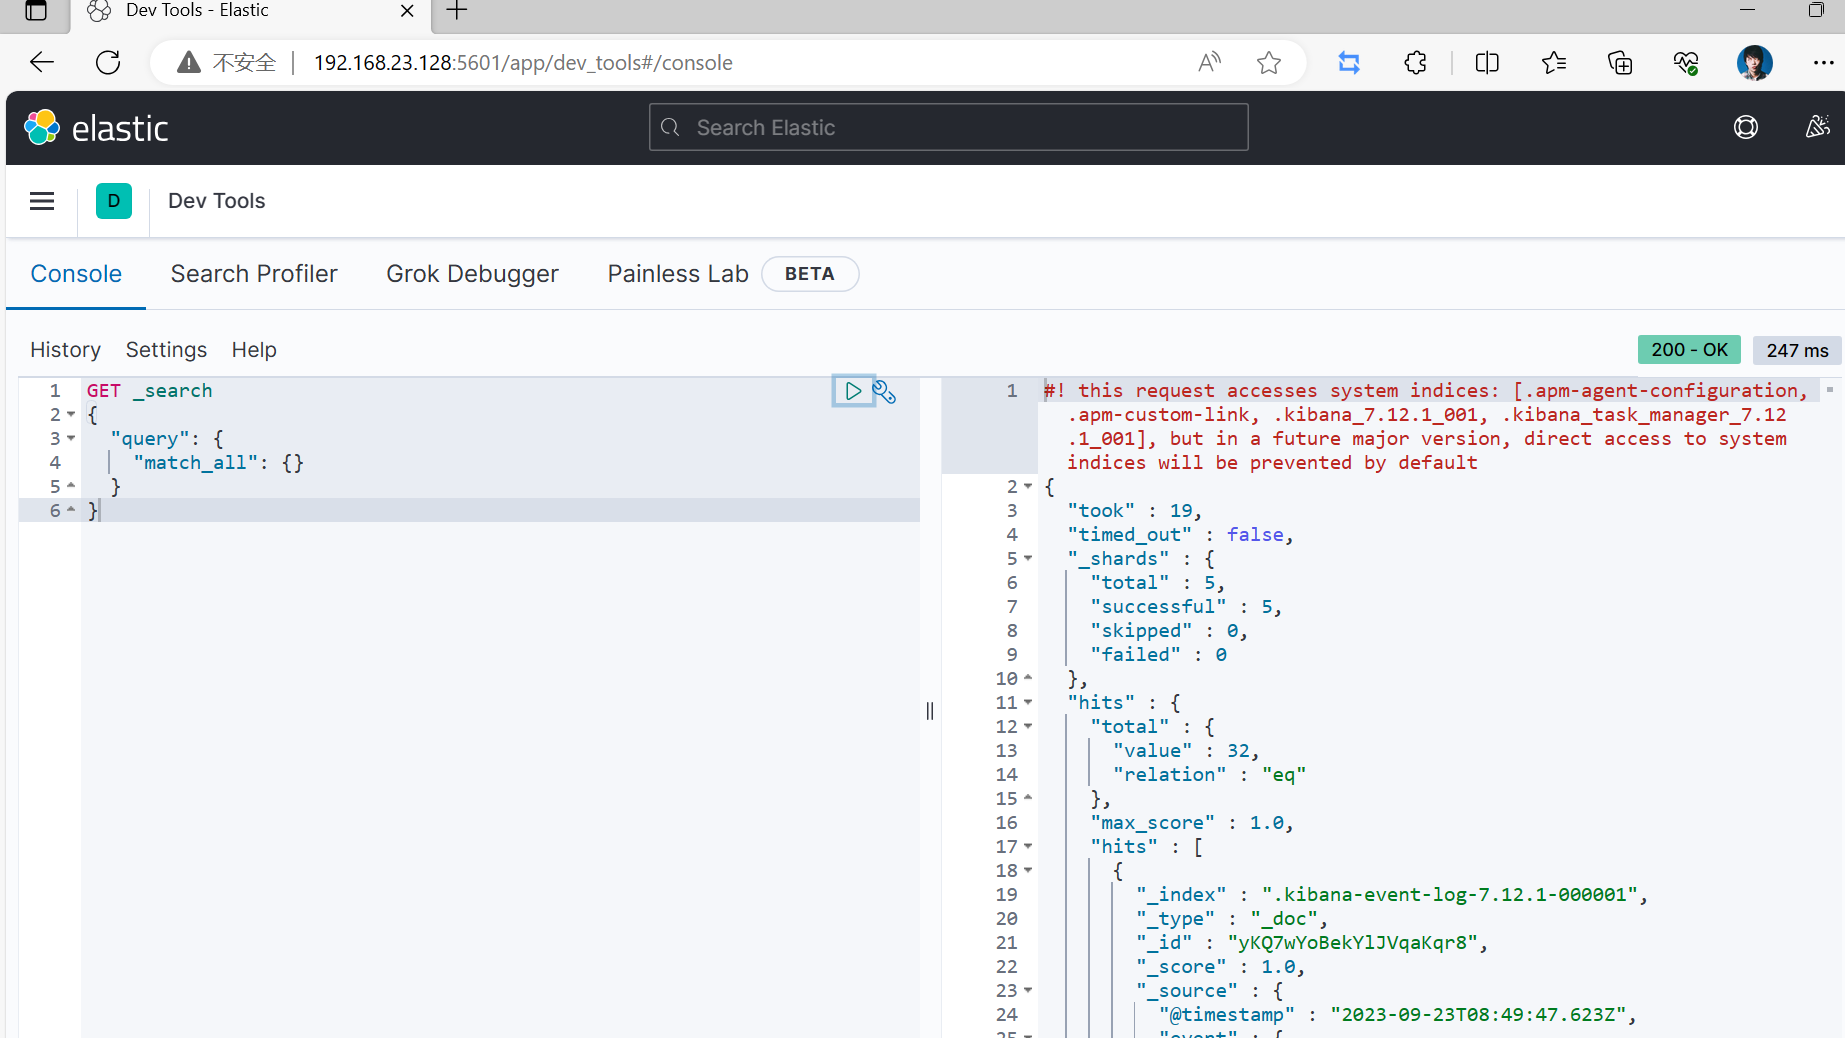Screen dimensions: 1845x1038
Task: Collapse the _source block on response line 23
Action: (x=1028, y=991)
